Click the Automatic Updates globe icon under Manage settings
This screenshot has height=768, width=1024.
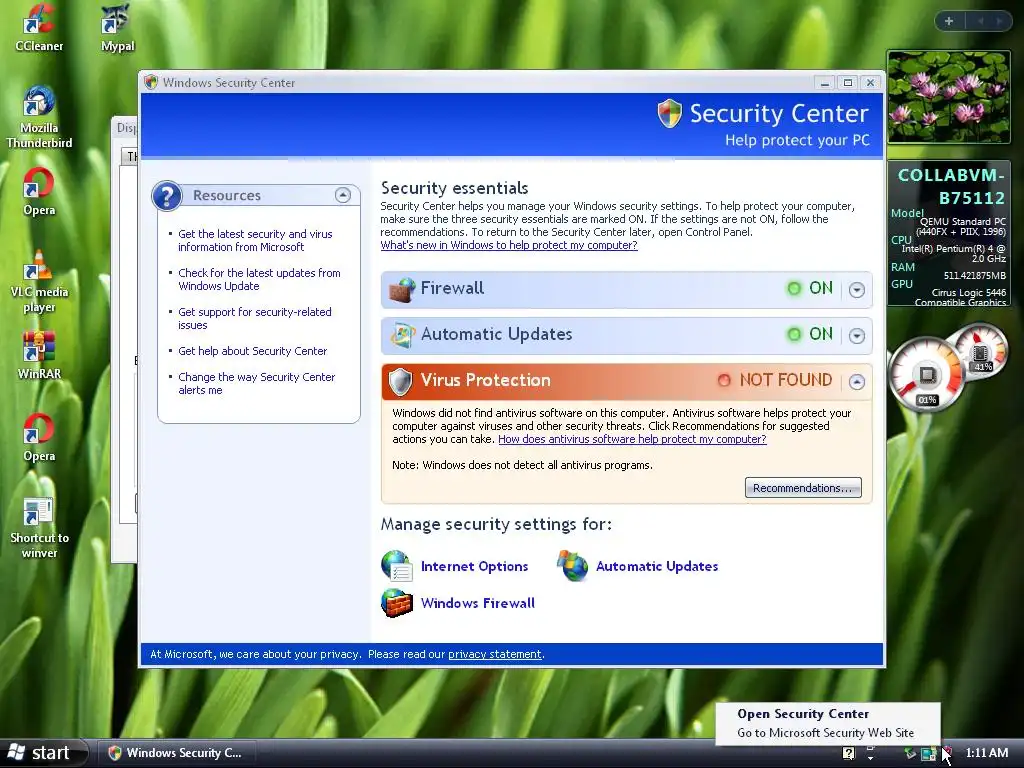[572, 566]
